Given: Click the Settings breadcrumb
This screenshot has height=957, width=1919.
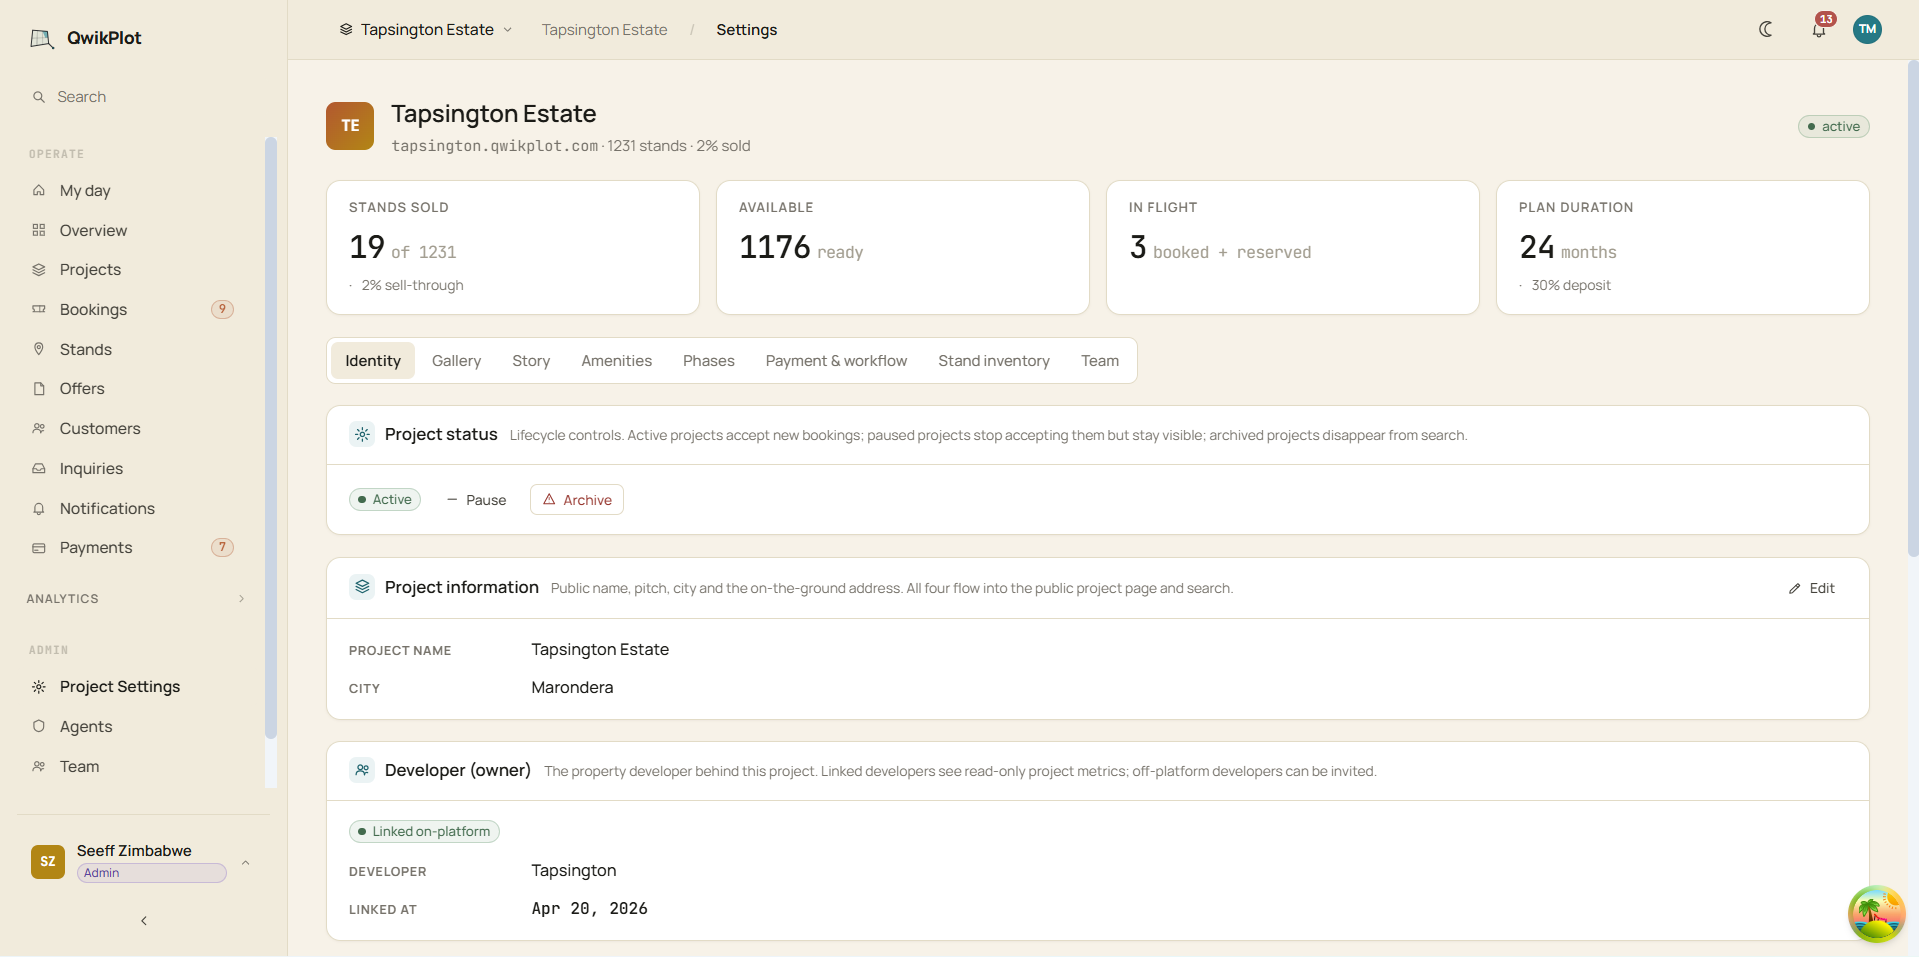Looking at the screenshot, I should [747, 30].
